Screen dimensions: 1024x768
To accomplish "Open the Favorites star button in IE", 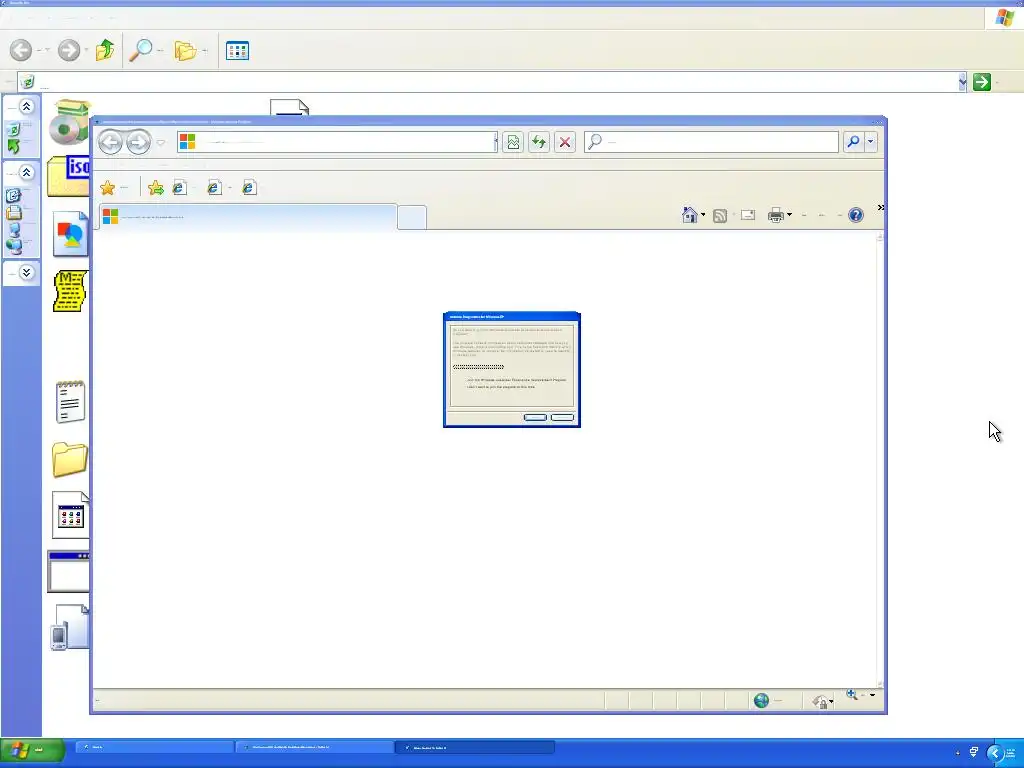I will (x=108, y=188).
